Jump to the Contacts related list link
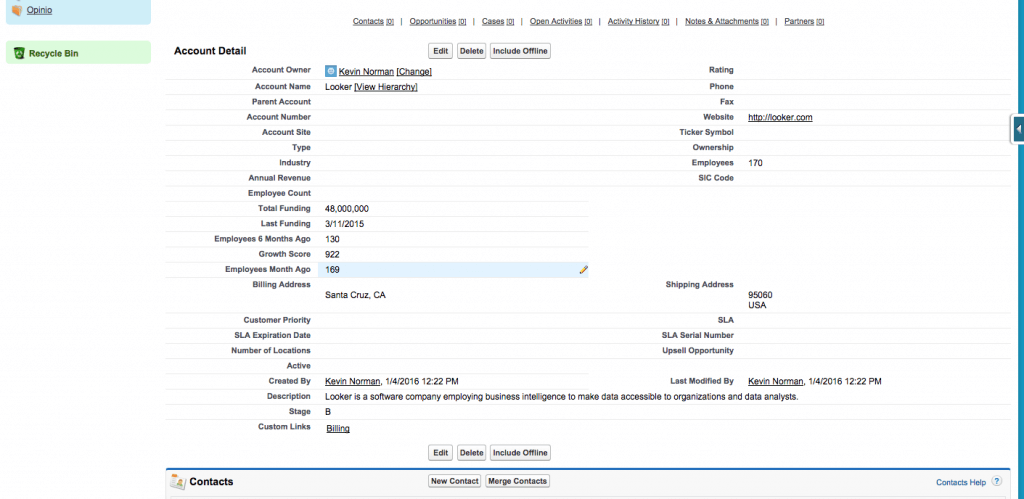1024x499 pixels. 368,21
